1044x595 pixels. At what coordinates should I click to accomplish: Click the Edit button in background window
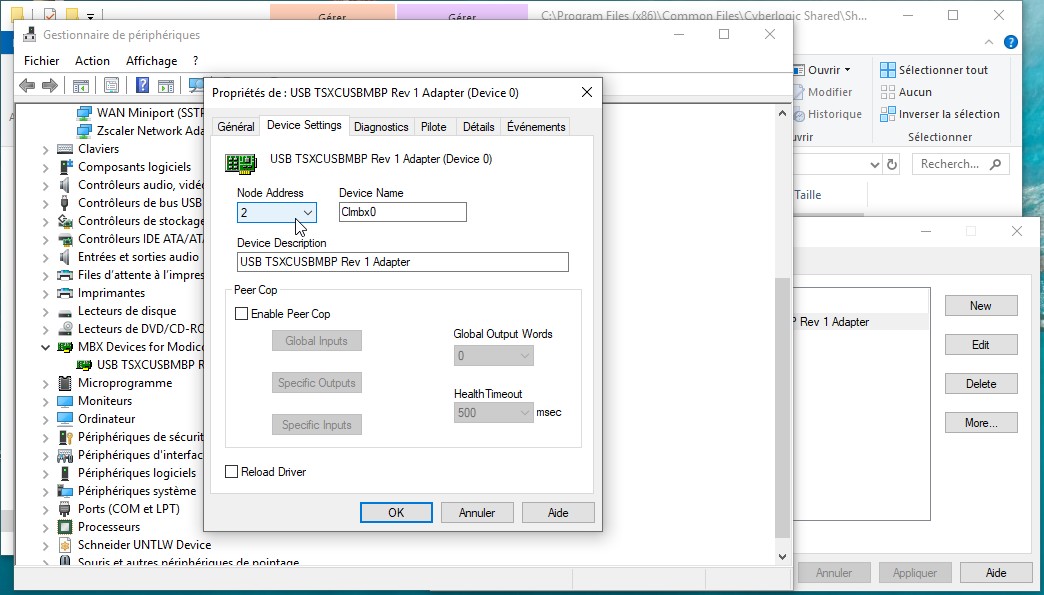pyautogui.click(x=981, y=345)
